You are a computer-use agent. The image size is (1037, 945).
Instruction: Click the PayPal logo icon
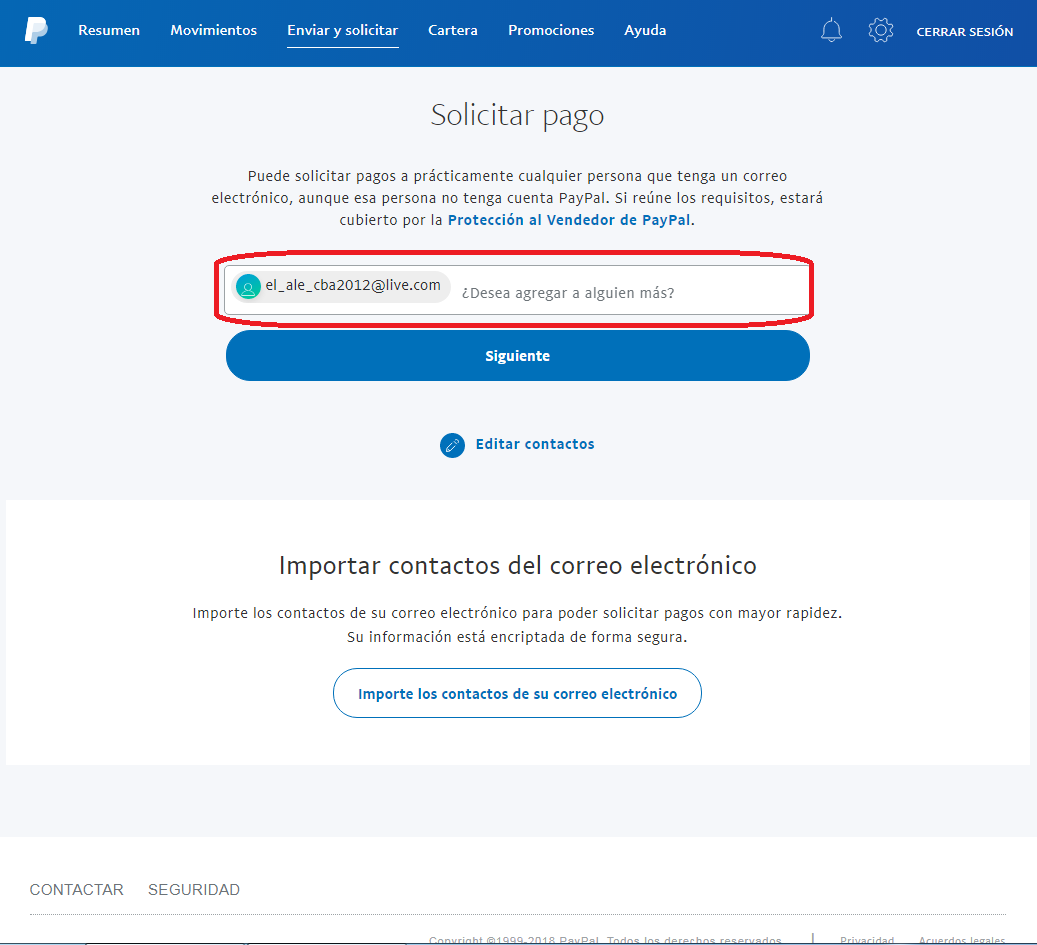36,30
